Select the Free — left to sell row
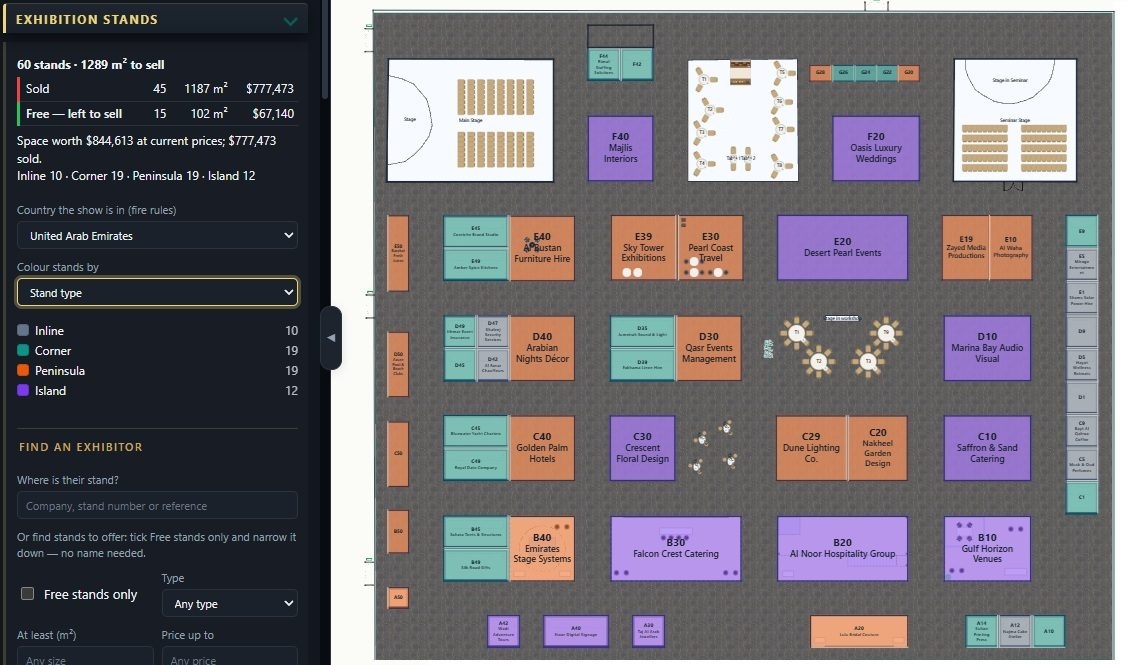The width and height of the screenshot is (1127, 665). [x=157, y=114]
